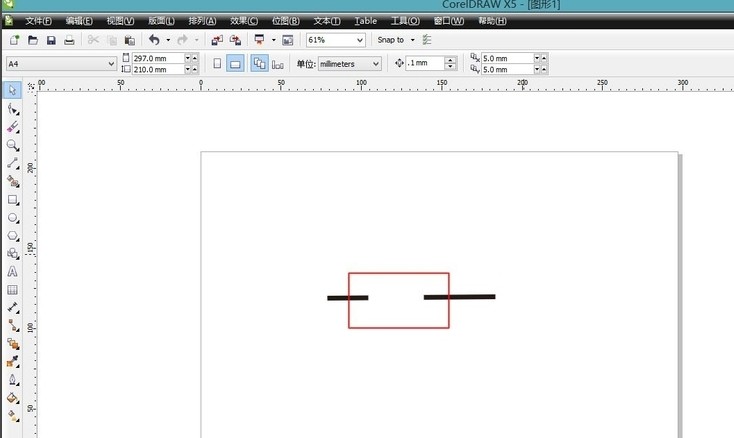Activate the Text tool
Viewport: 734px width, 438px height.
[x=13, y=271]
